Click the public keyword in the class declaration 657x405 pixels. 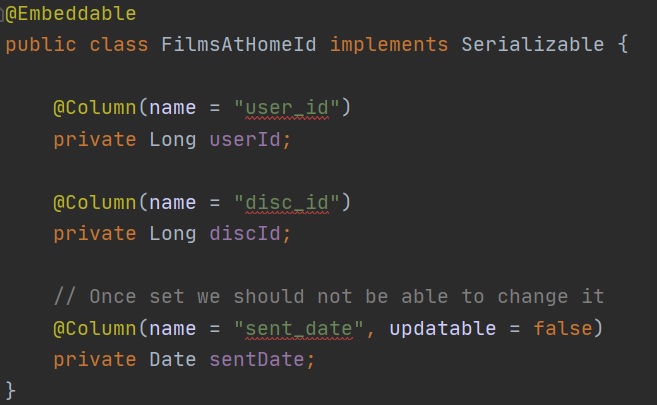click(x=41, y=45)
